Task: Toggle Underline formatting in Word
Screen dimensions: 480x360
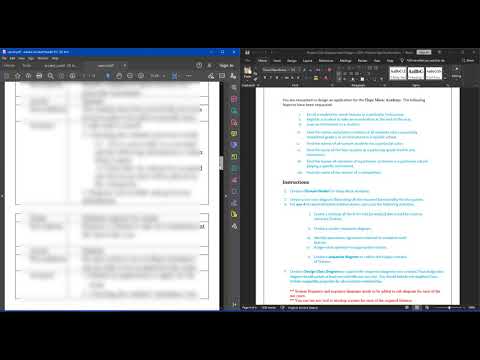Action: pos(277,78)
